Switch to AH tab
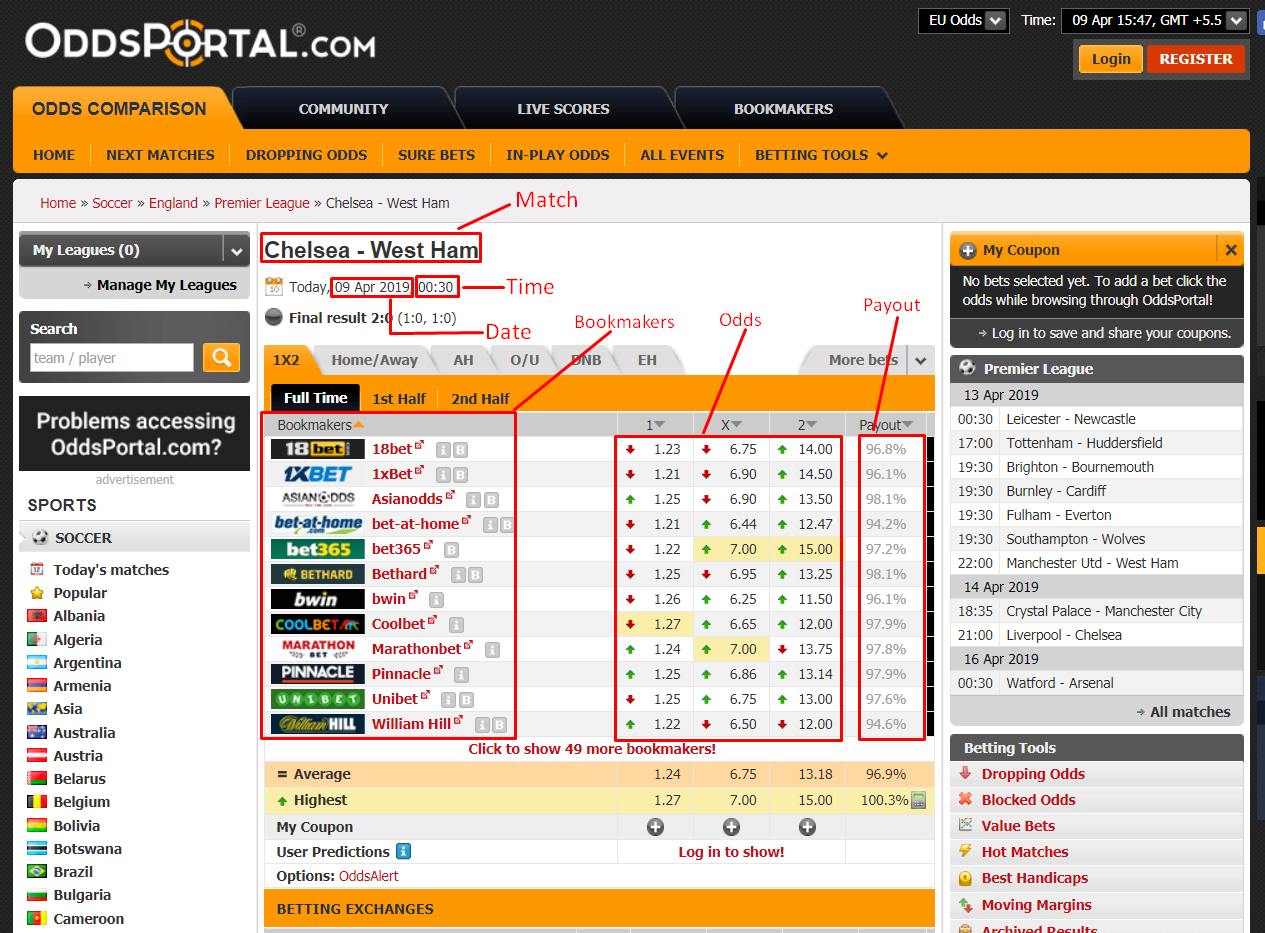Image resolution: width=1265 pixels, height=933 pixels. (x=463, y=360)
